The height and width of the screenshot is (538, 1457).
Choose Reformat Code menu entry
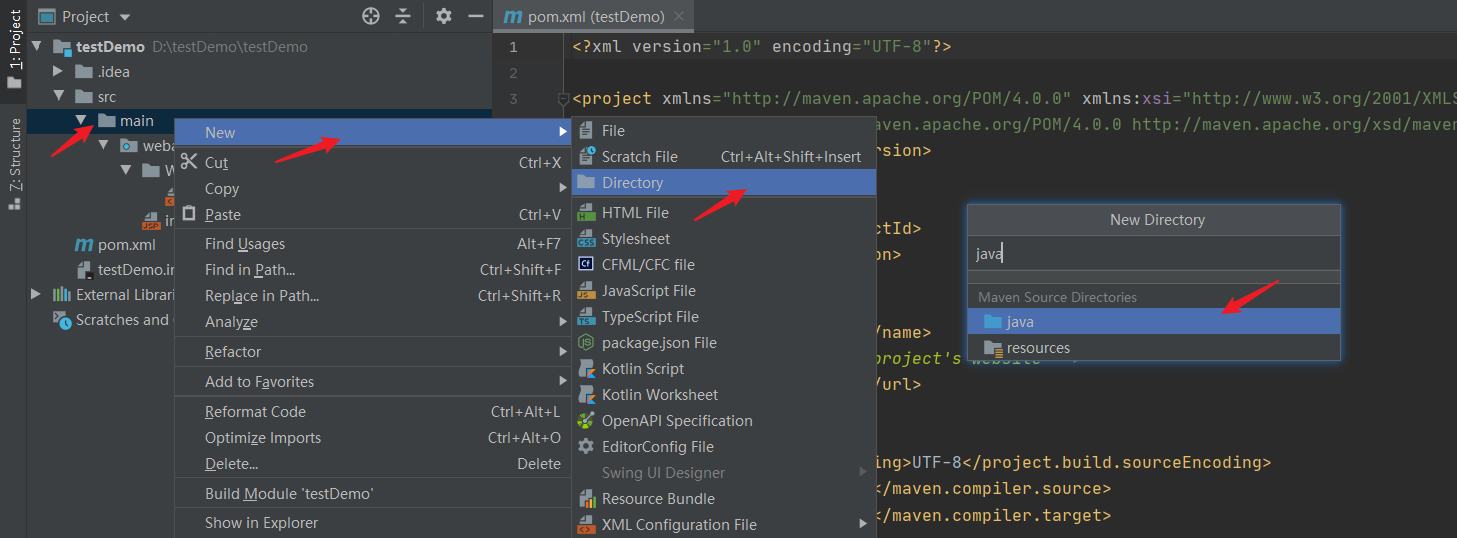(x=373, y=412)
